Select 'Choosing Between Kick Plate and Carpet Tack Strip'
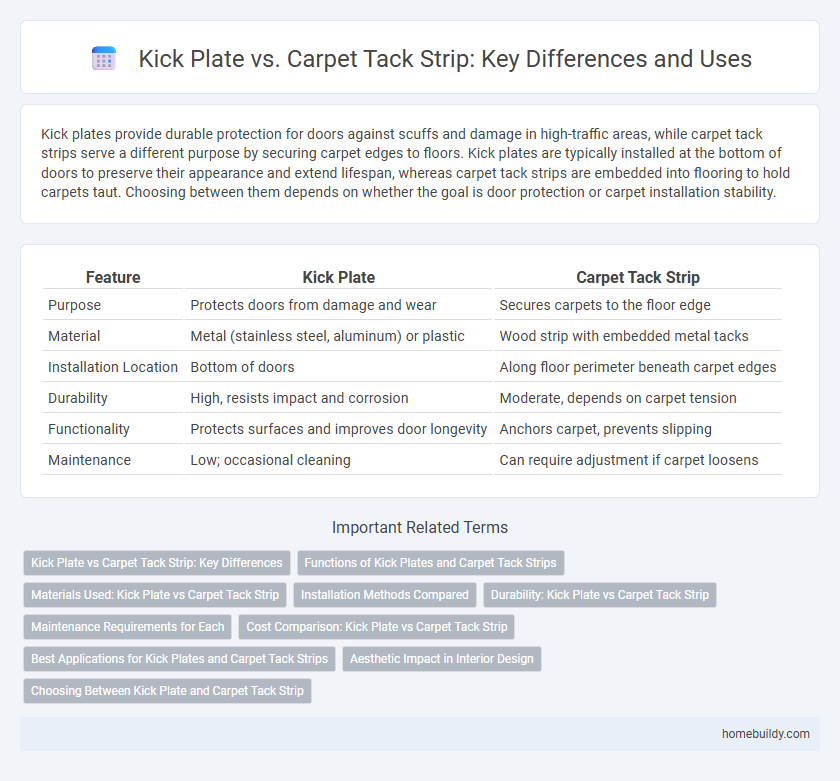This screenshot has height=781, width=840. (x=167, y=691)
